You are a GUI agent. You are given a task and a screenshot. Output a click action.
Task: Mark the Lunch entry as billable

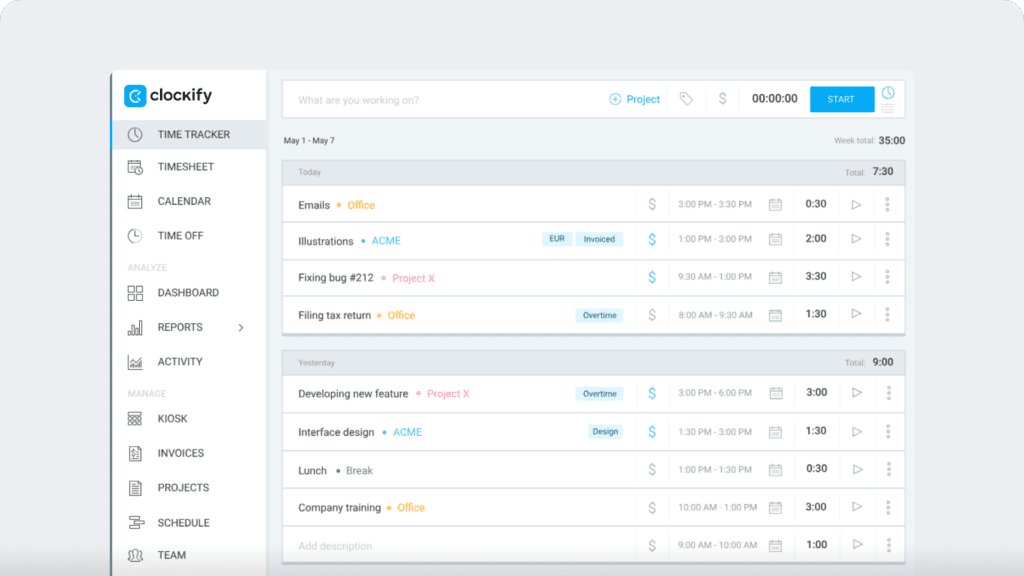coord(651,468)
